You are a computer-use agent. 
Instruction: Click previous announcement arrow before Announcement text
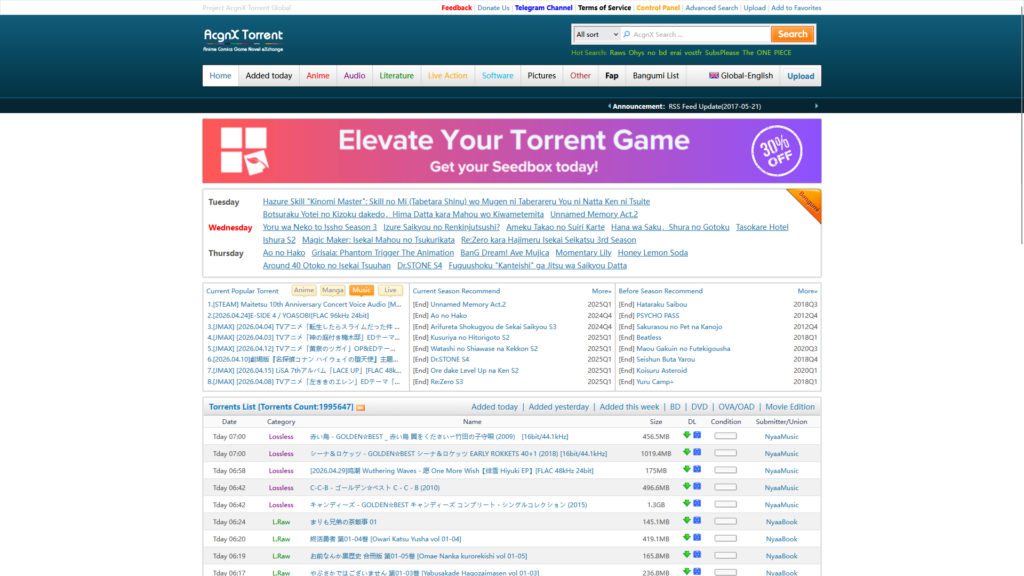pos(609,105)
